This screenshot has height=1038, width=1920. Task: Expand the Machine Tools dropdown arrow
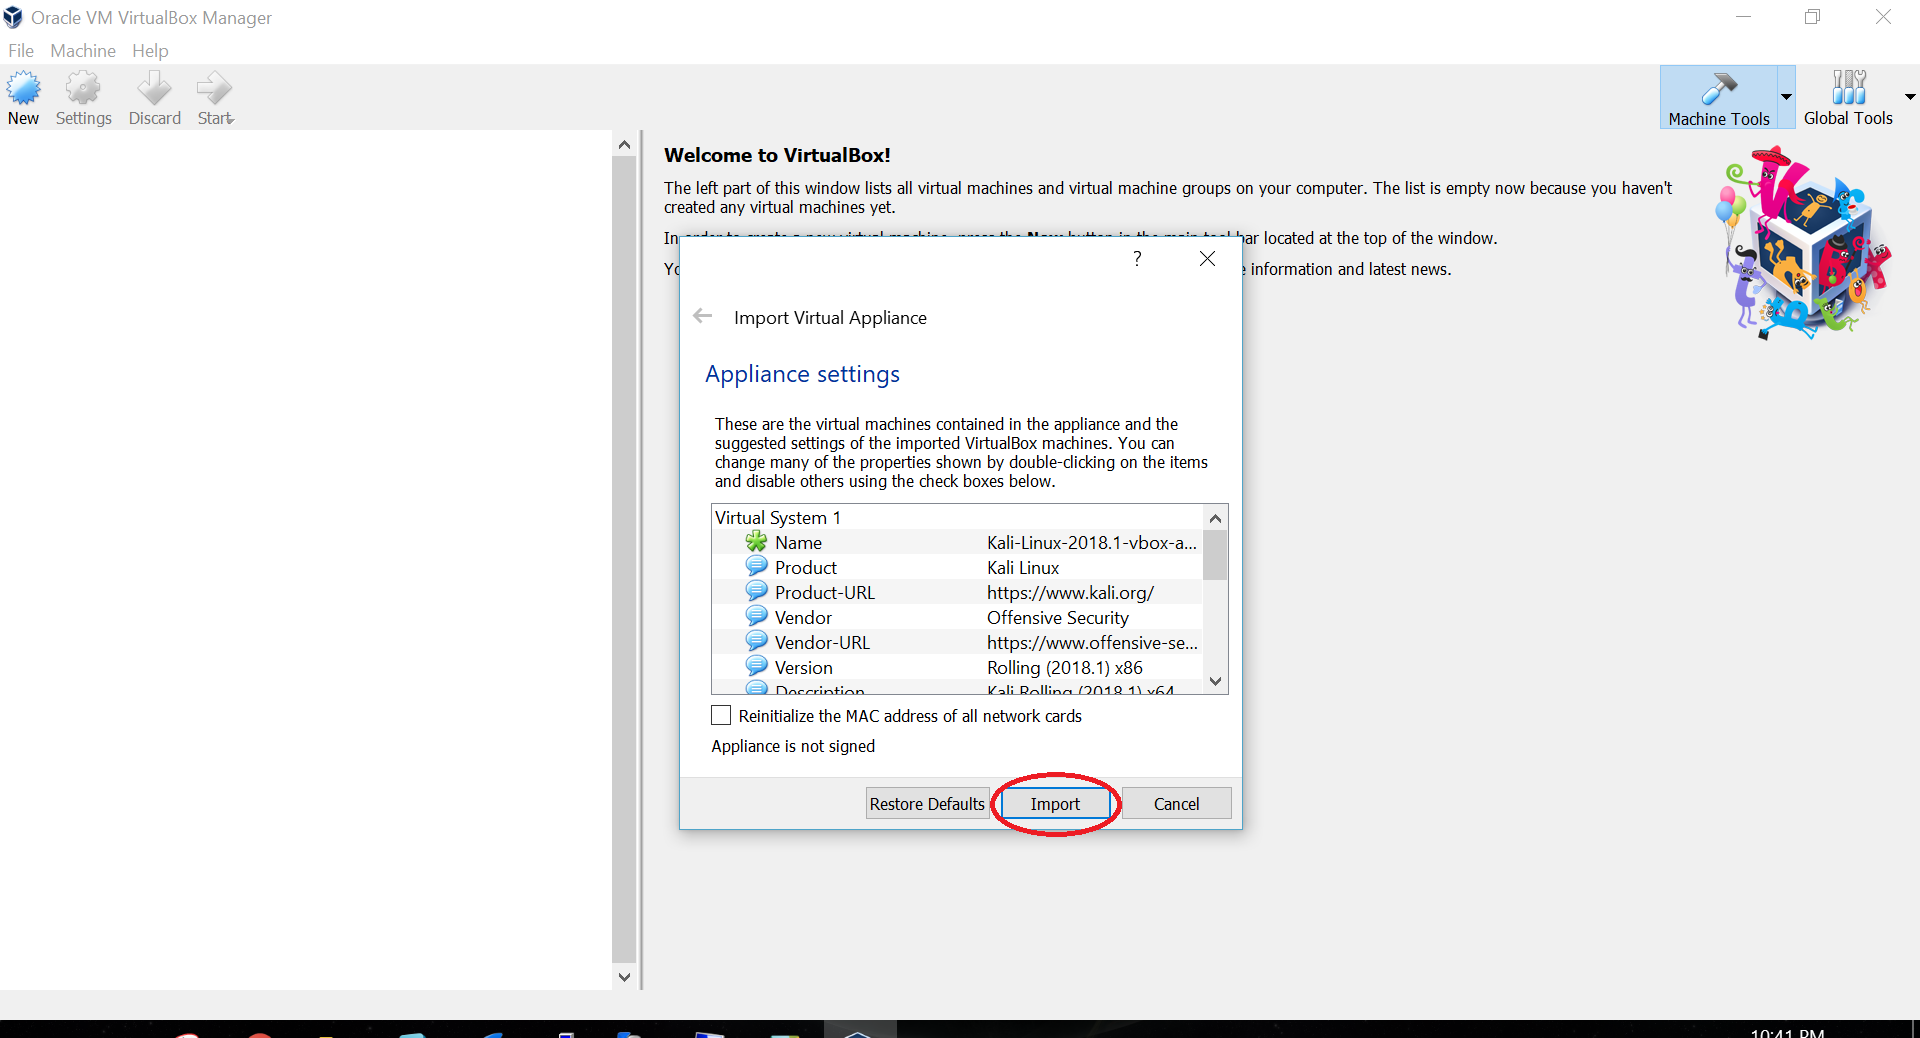pyautogui.click(x=1786, y=97)
